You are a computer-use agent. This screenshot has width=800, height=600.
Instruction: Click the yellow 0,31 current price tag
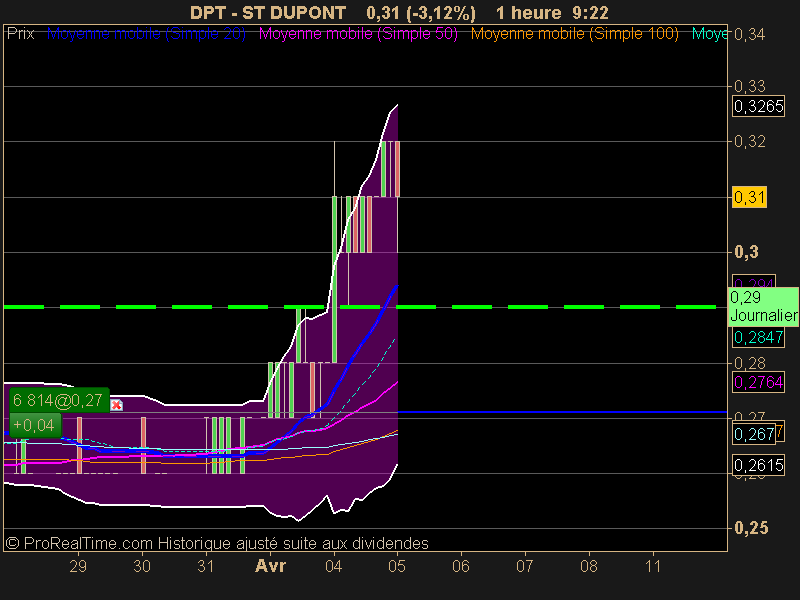click(x=749, y=197)
